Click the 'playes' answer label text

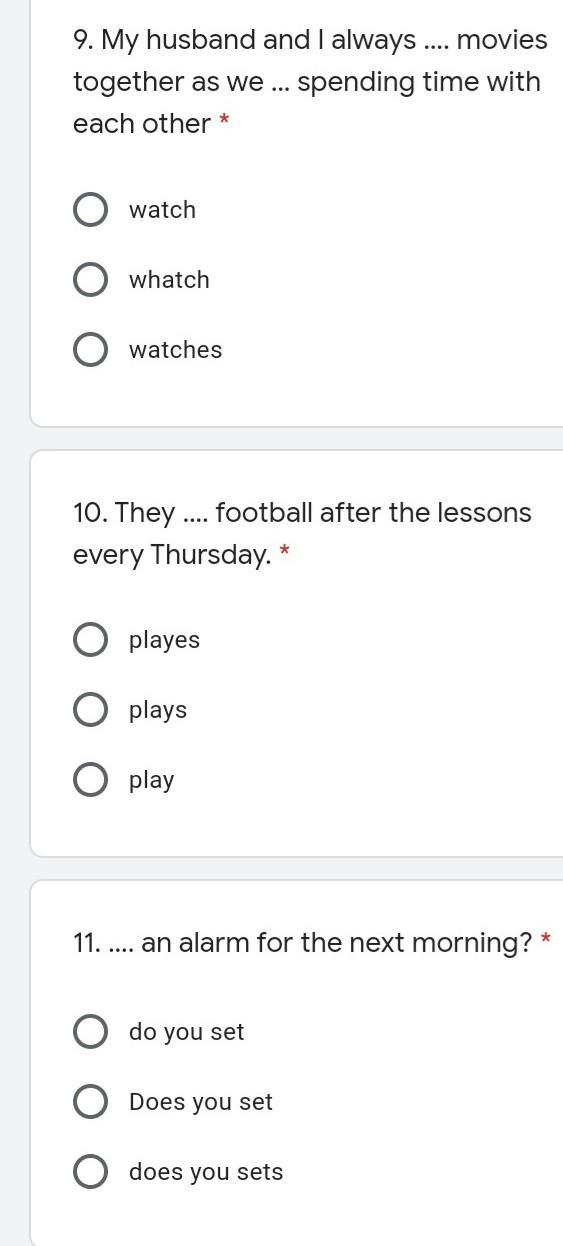pos(164,641)
